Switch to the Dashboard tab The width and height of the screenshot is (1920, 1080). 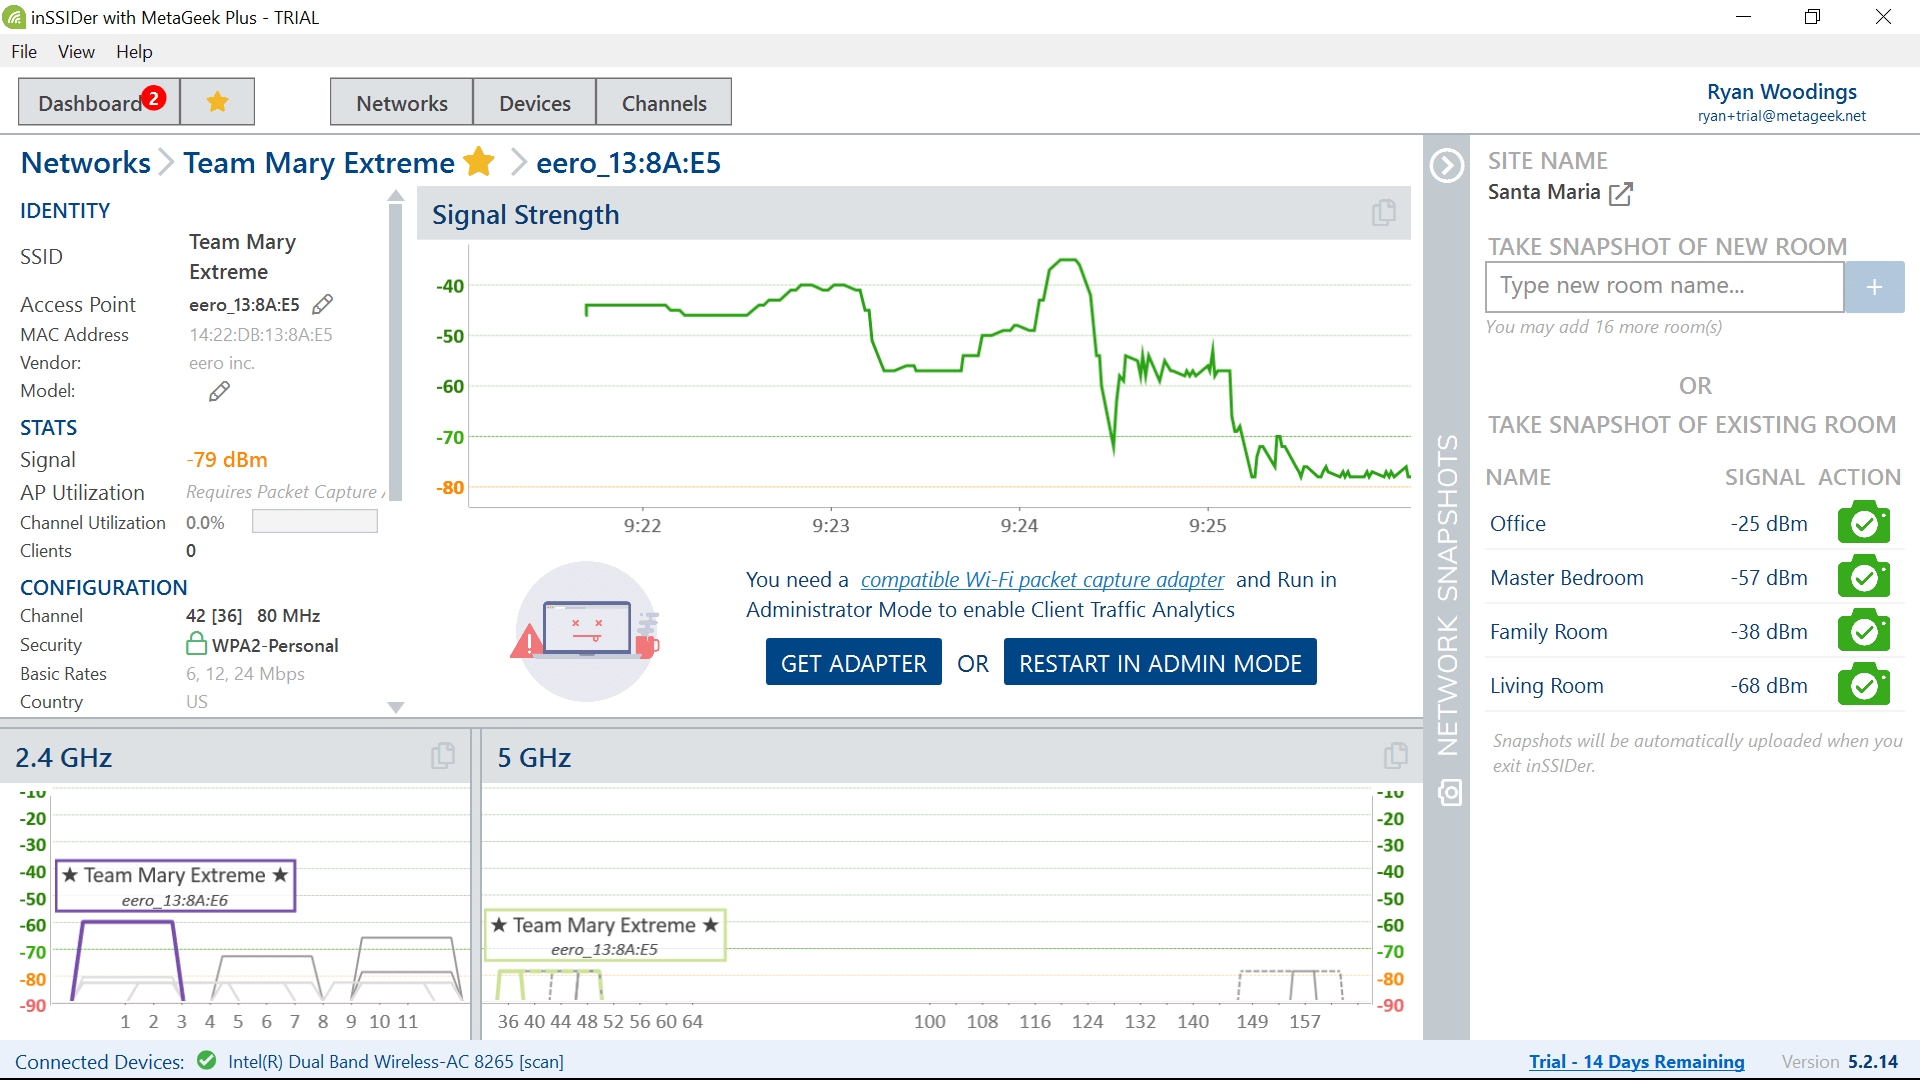(99, 102)
